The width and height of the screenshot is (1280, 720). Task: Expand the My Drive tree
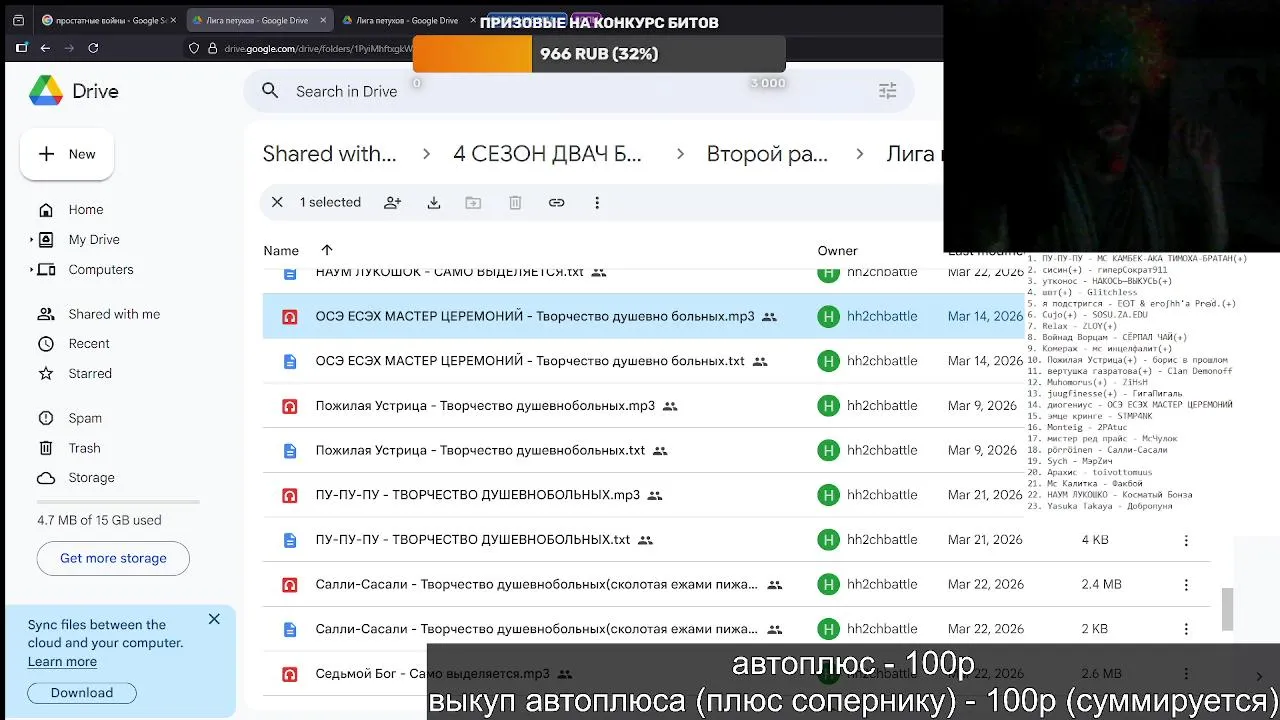coord(32,240)
